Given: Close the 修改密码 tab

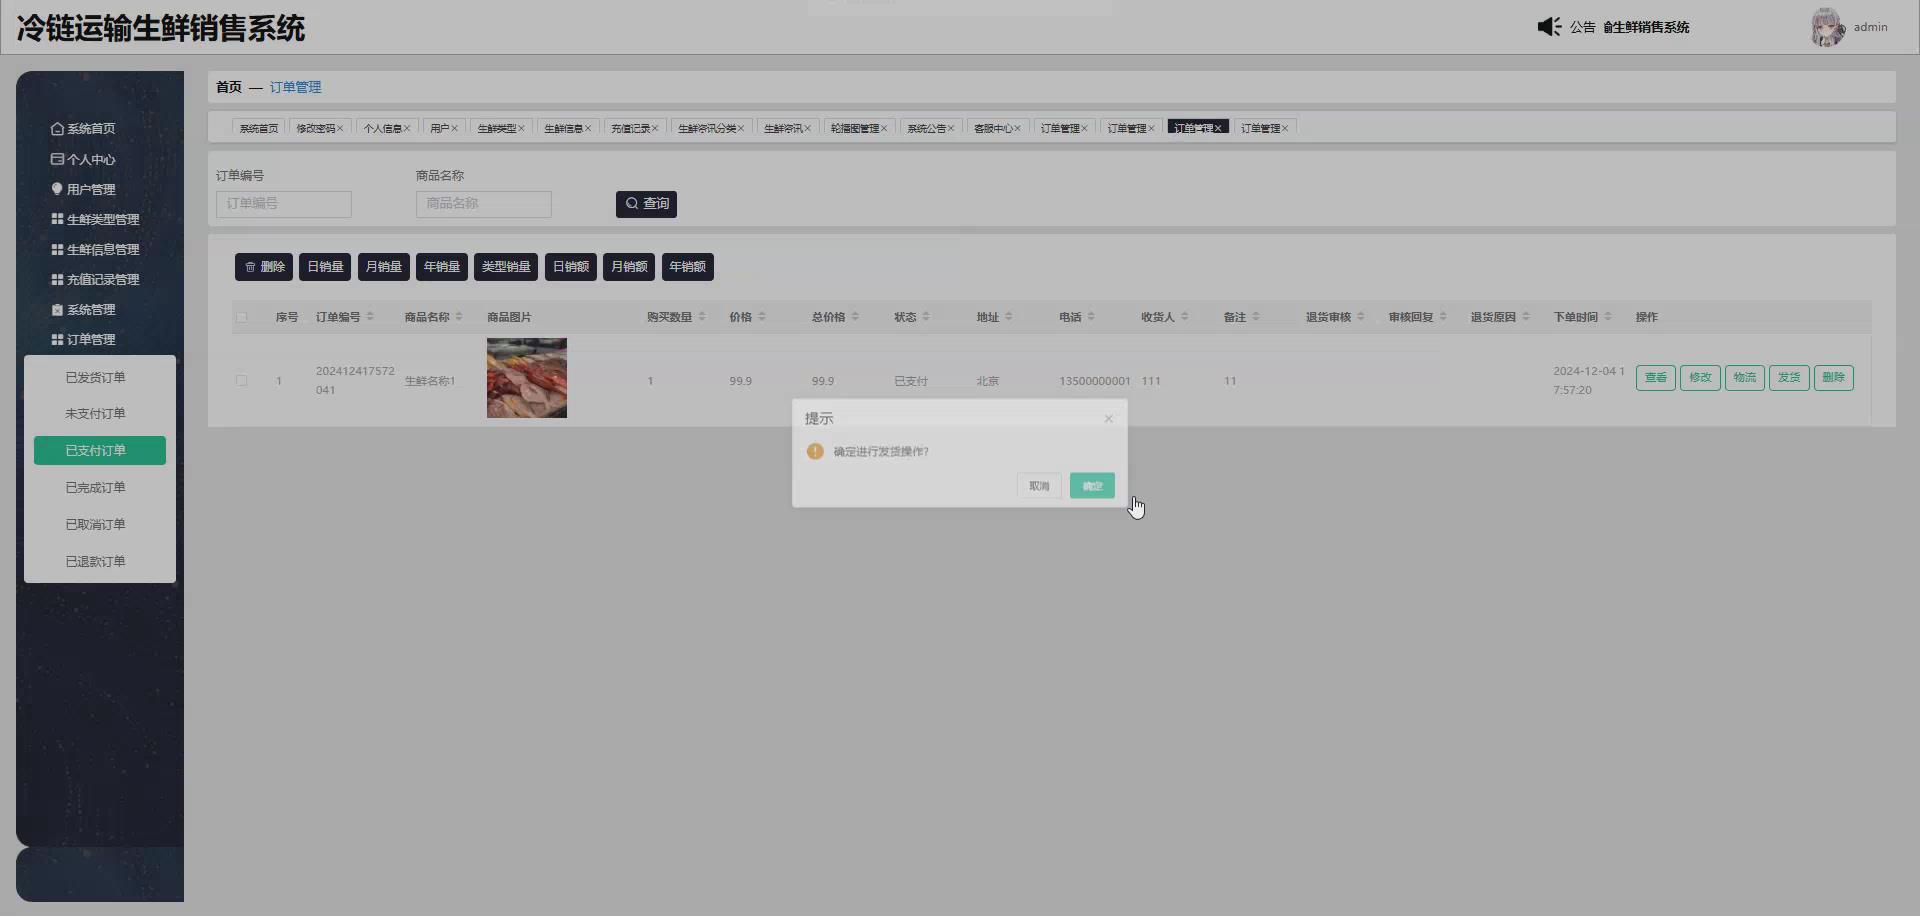Looking at the screenshot, I should (x=340, y=128).
